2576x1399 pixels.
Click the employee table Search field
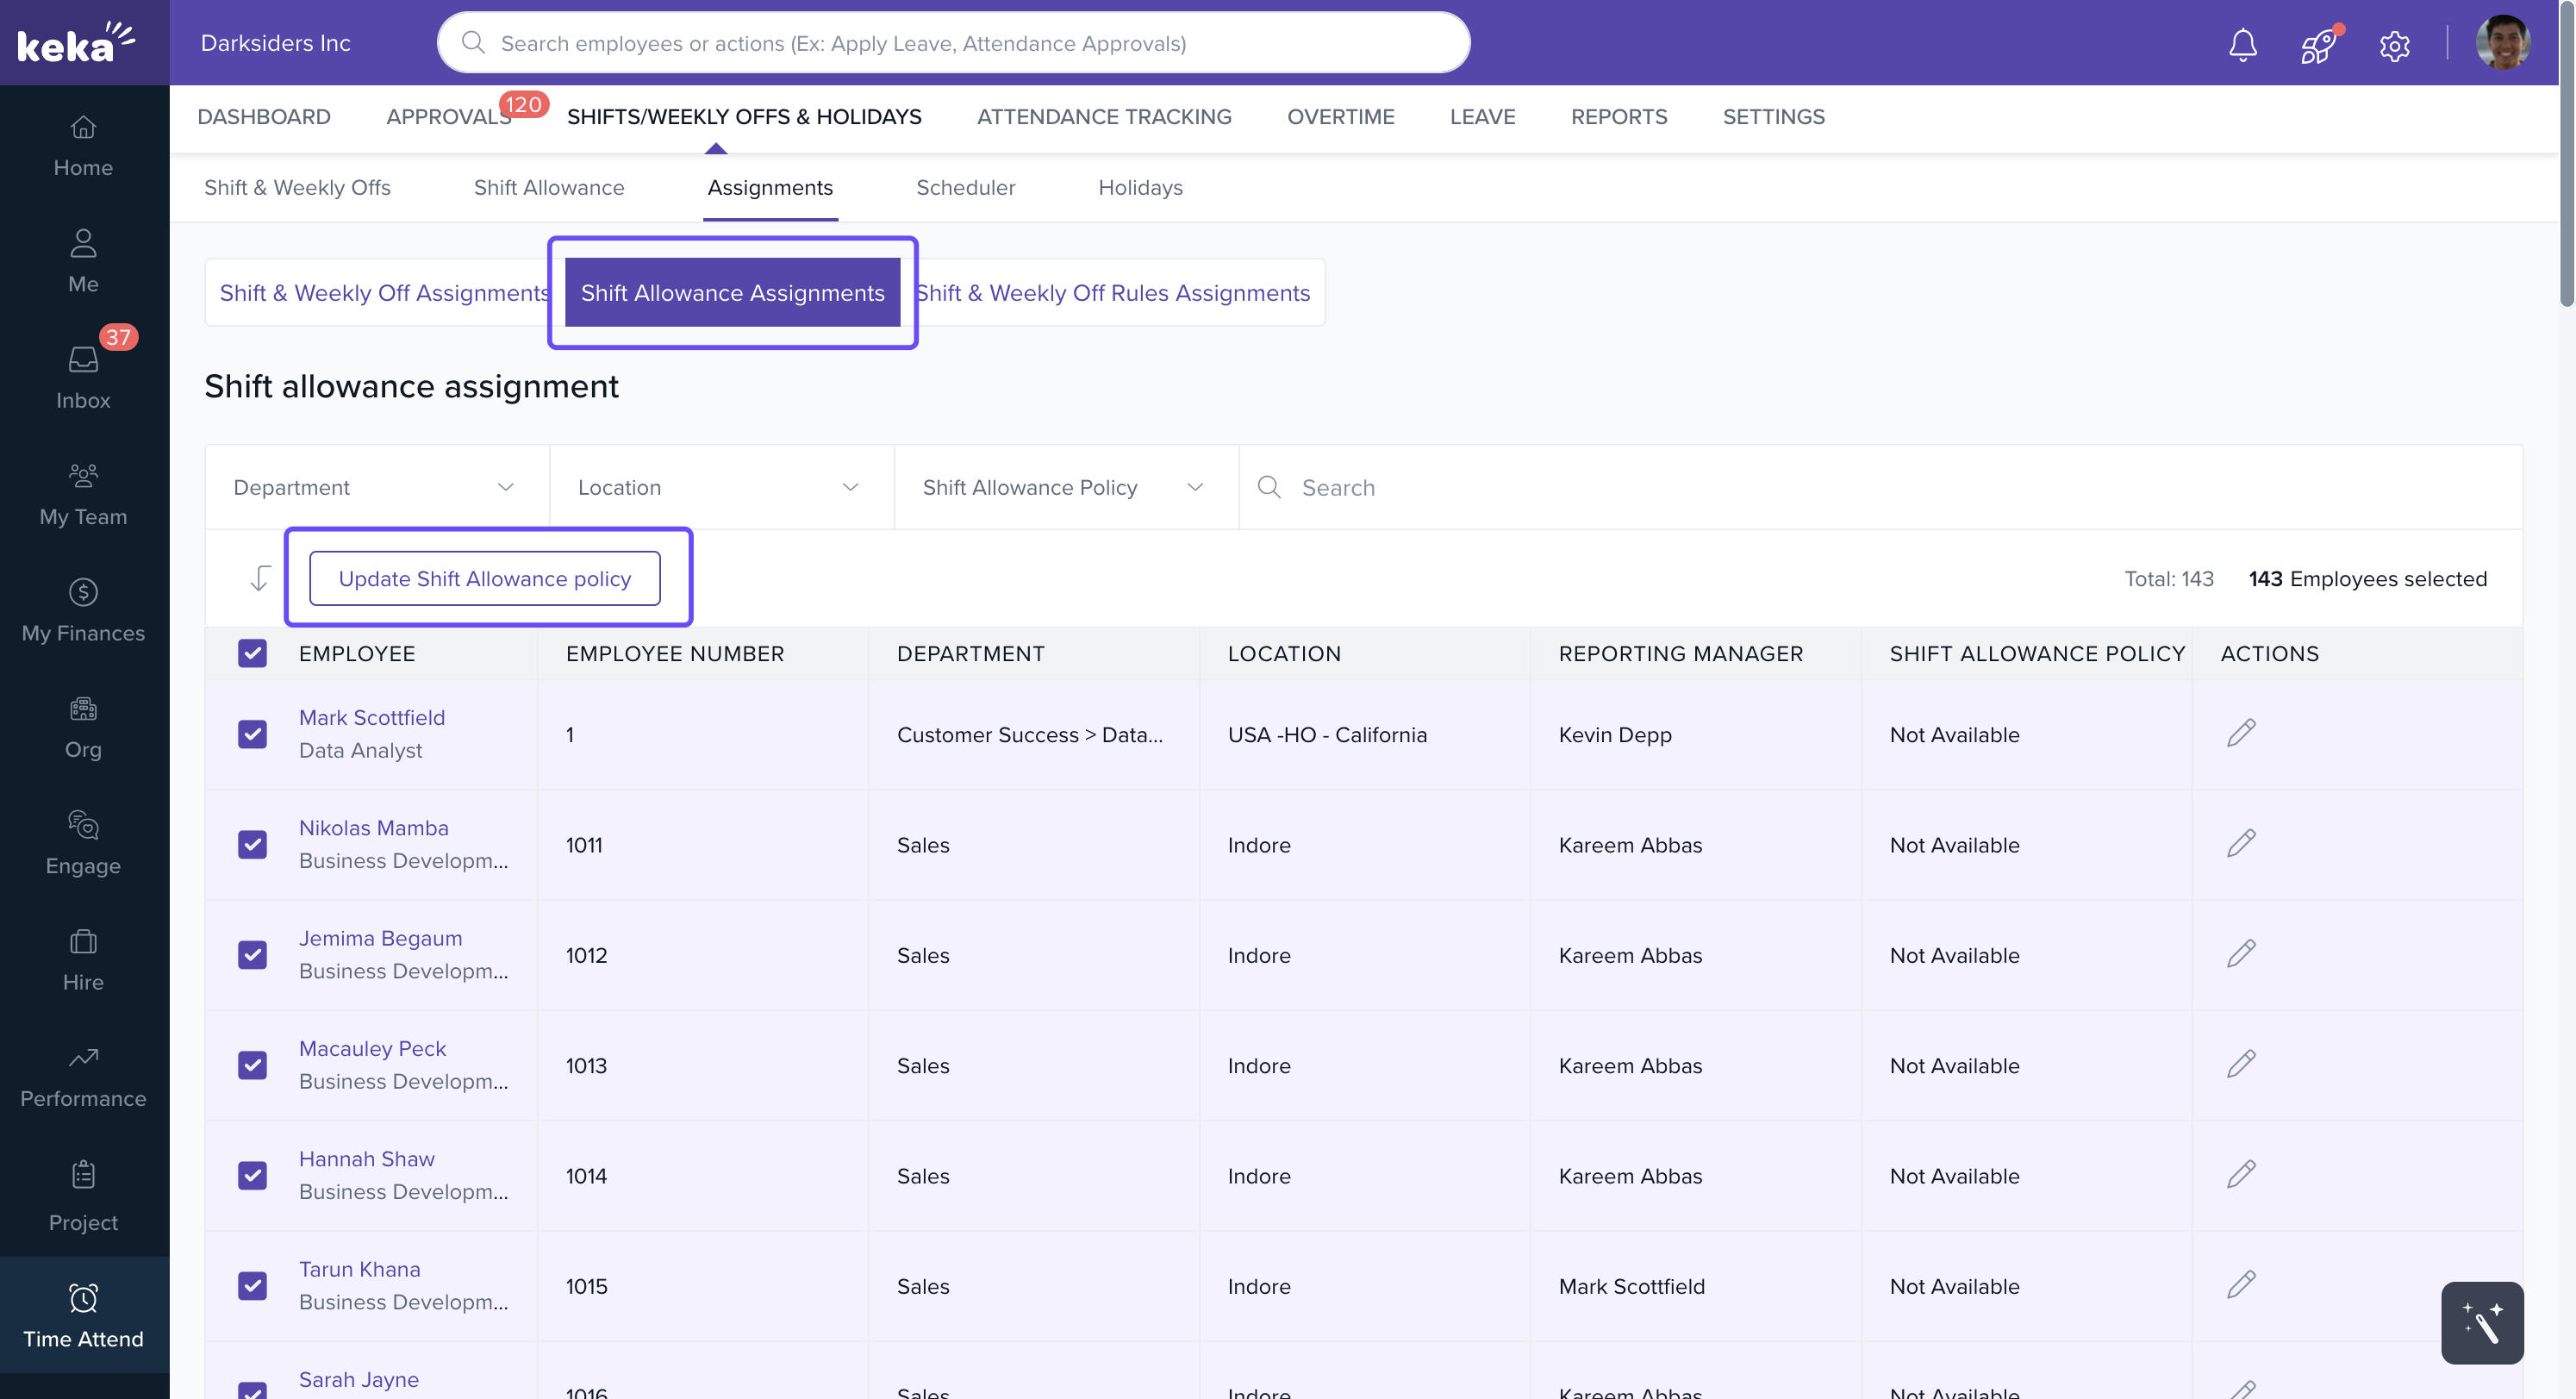pos(1880,487)
